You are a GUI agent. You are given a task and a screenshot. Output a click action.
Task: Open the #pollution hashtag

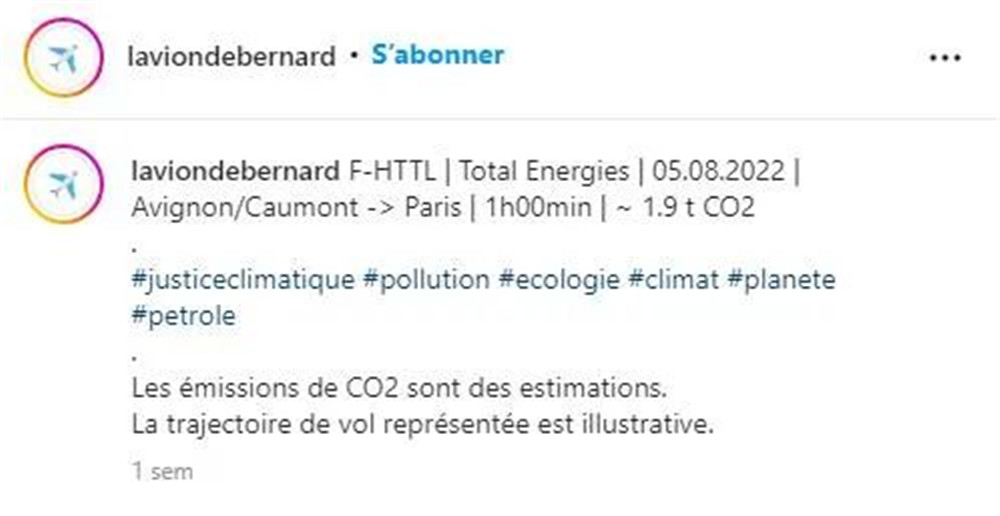tap(426, 279)
